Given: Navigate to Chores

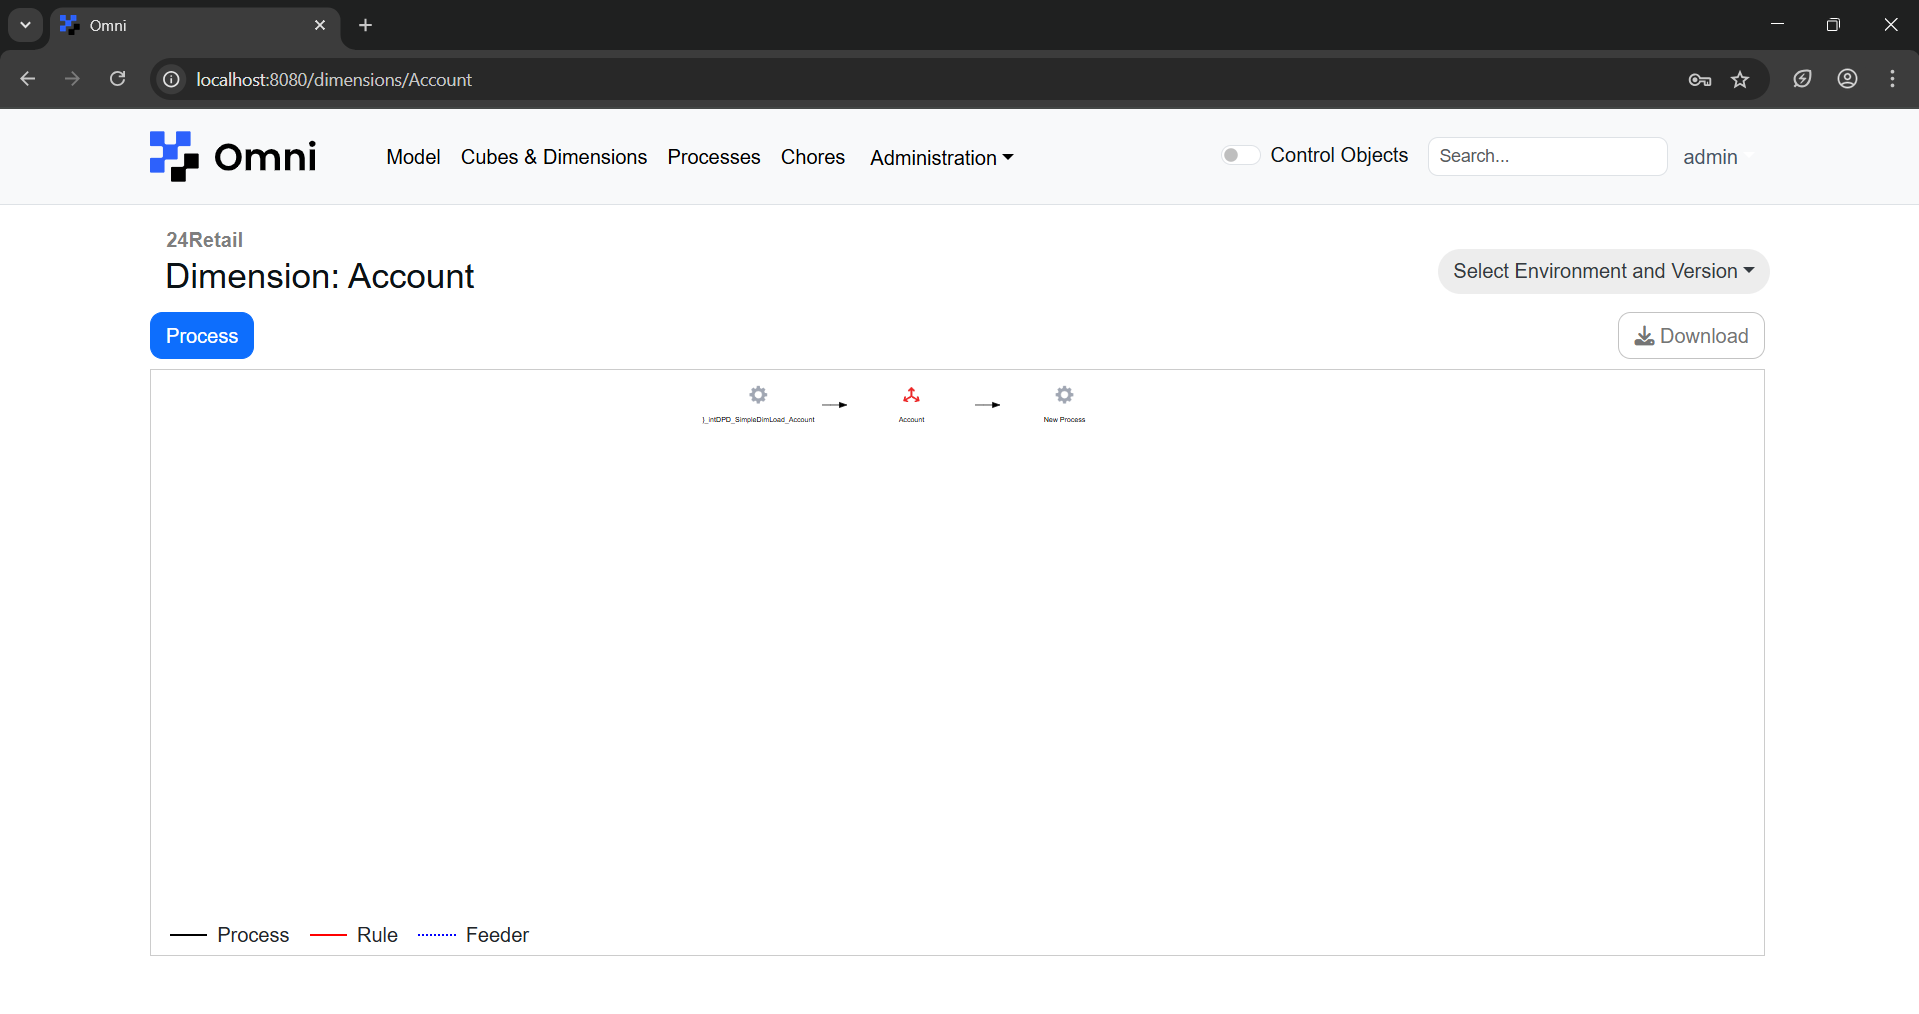Looking at the screenshot, I should coord(812,157).
